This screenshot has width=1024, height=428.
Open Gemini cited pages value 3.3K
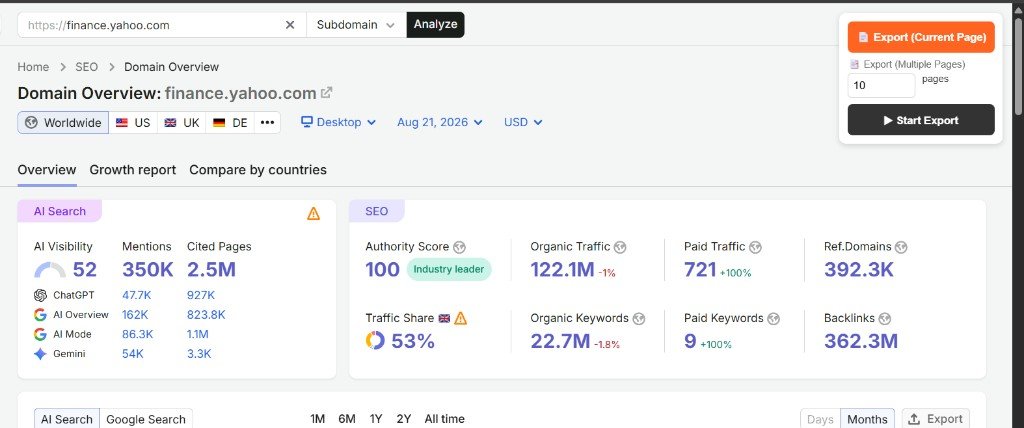199,354
